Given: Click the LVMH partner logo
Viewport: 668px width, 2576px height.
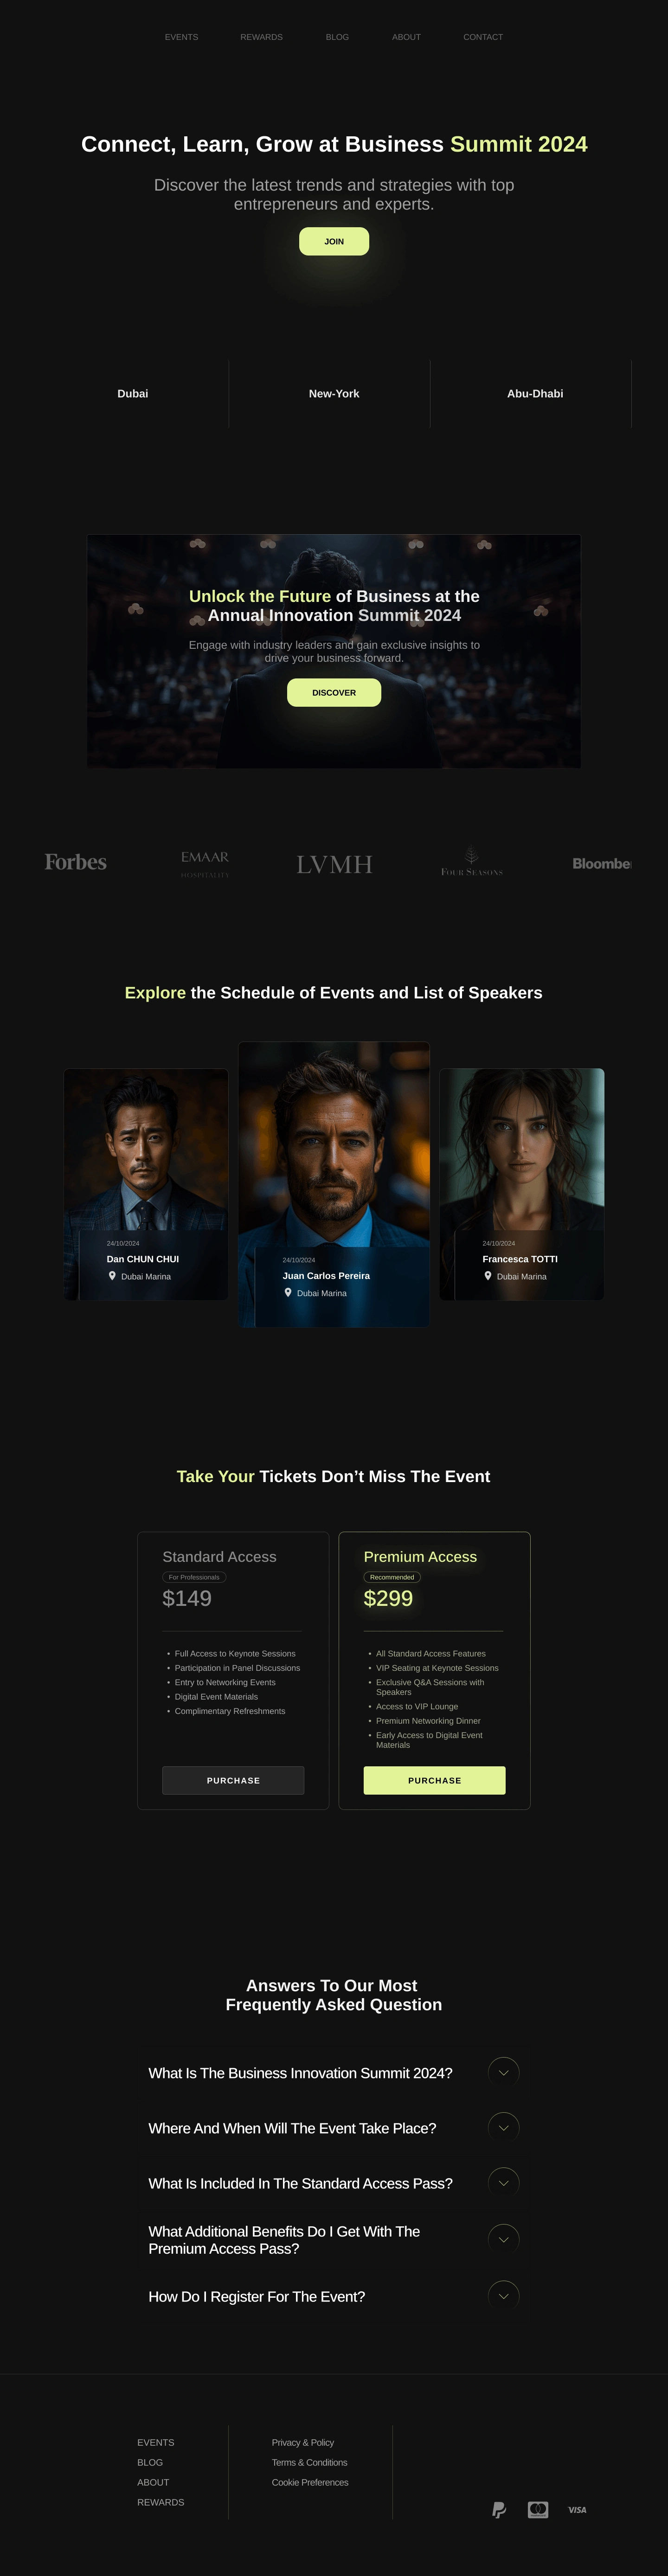Looking at the screenshot, I should point(334,864).
